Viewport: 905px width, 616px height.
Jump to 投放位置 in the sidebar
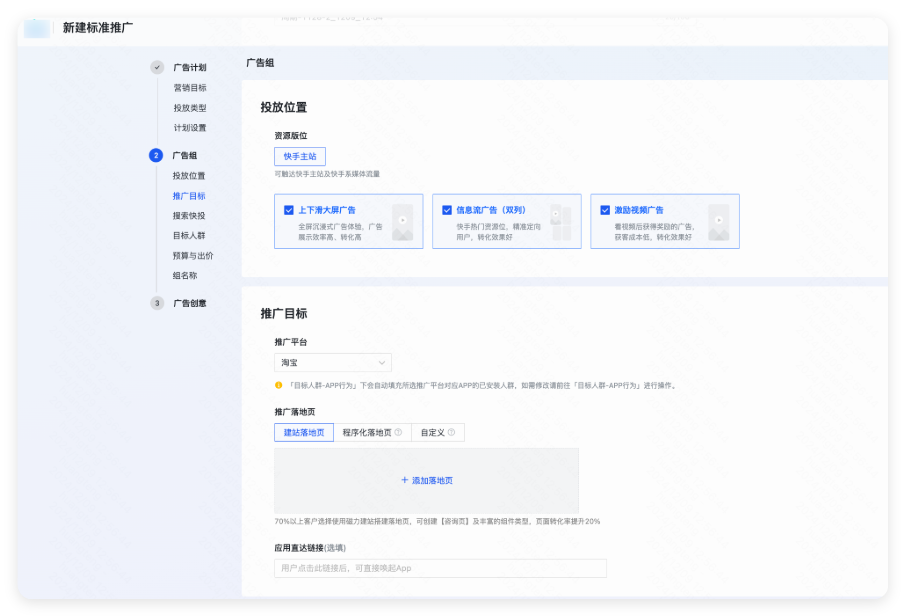click(189, 176)
